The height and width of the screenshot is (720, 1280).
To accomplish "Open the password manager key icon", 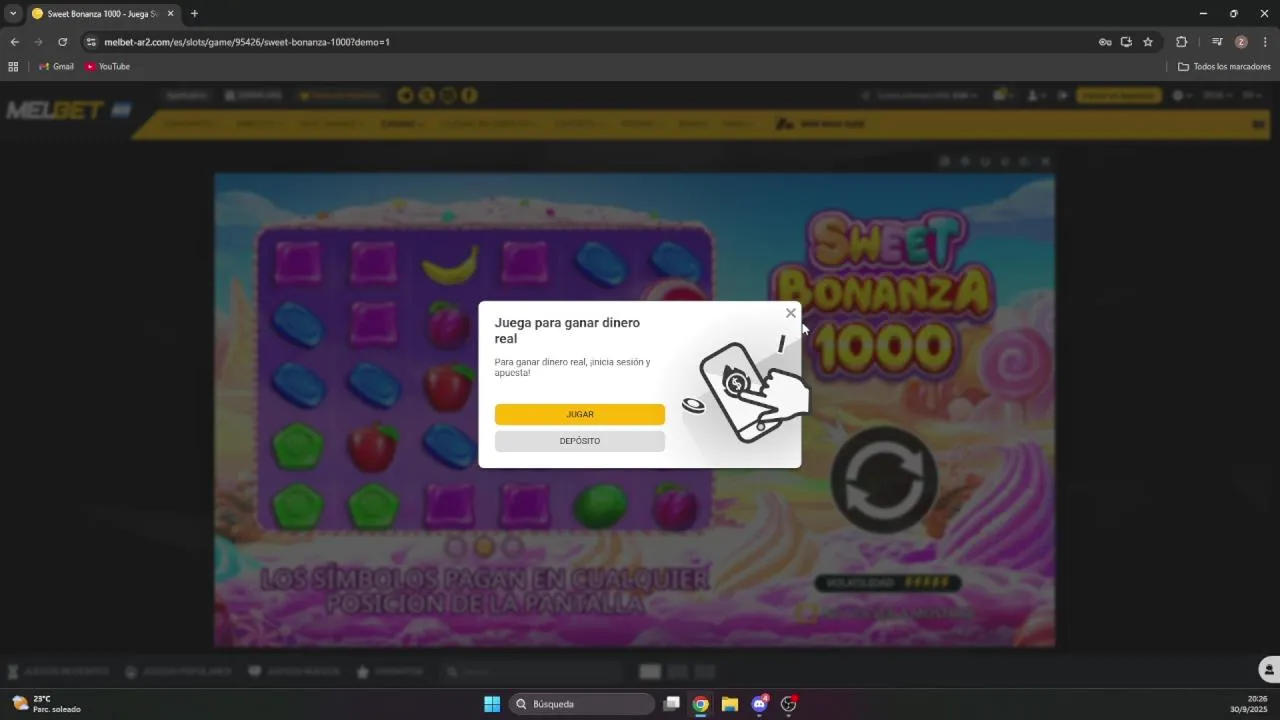I will click(x=1105, y=42).
